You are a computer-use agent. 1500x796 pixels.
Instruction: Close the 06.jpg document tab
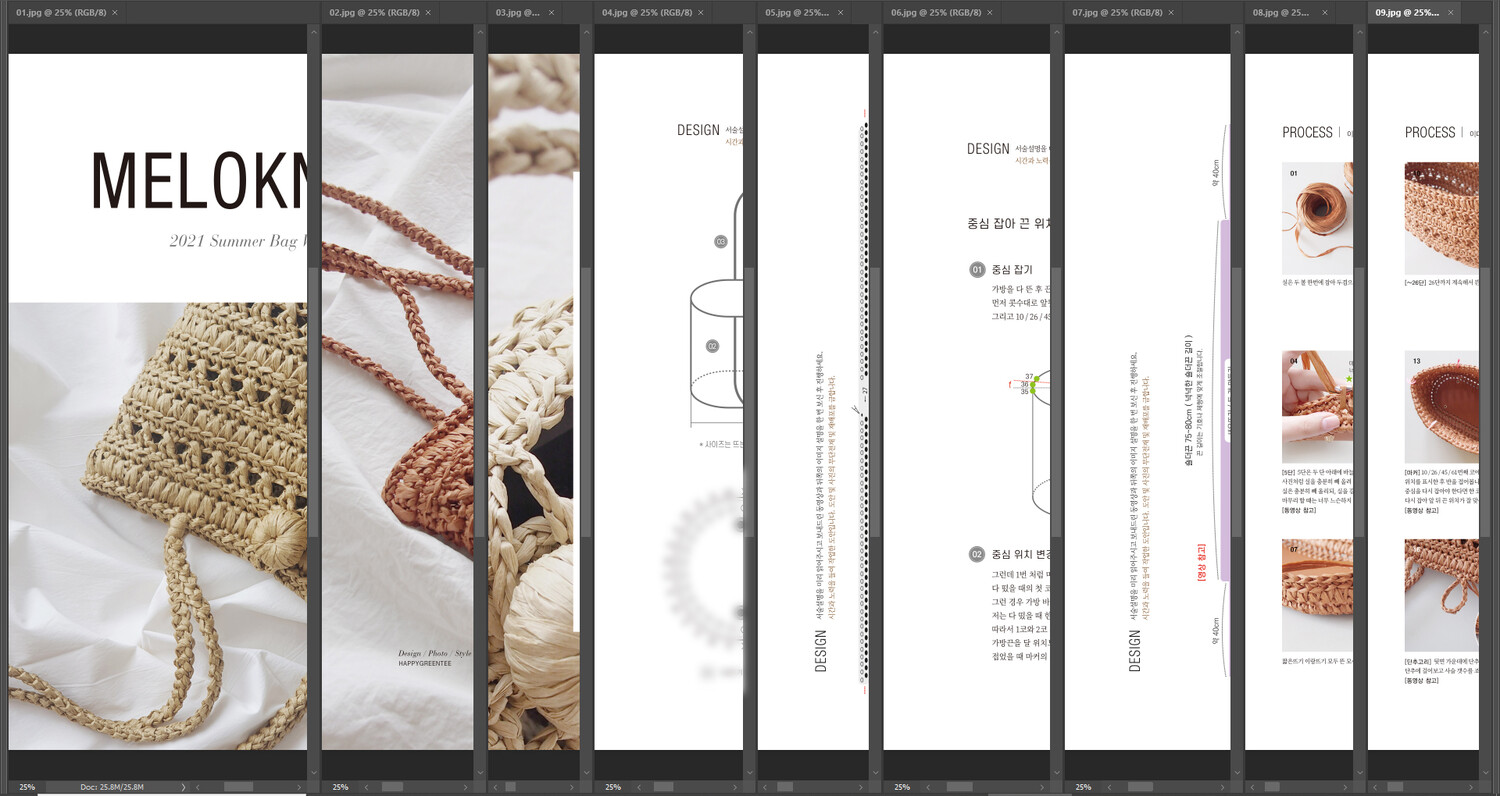pyautogui.click(x=989, y=12)
